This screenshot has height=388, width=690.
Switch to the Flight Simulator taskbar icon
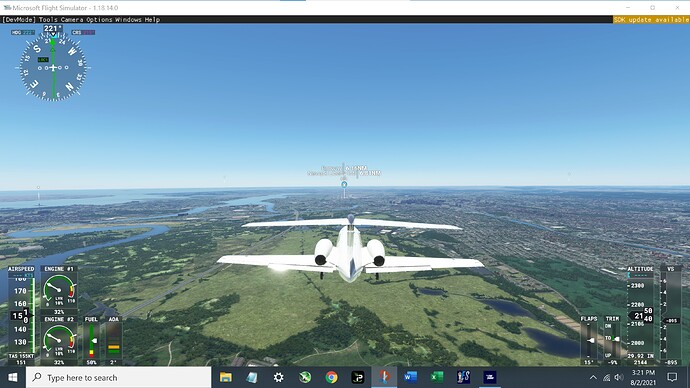pos(384,377)
